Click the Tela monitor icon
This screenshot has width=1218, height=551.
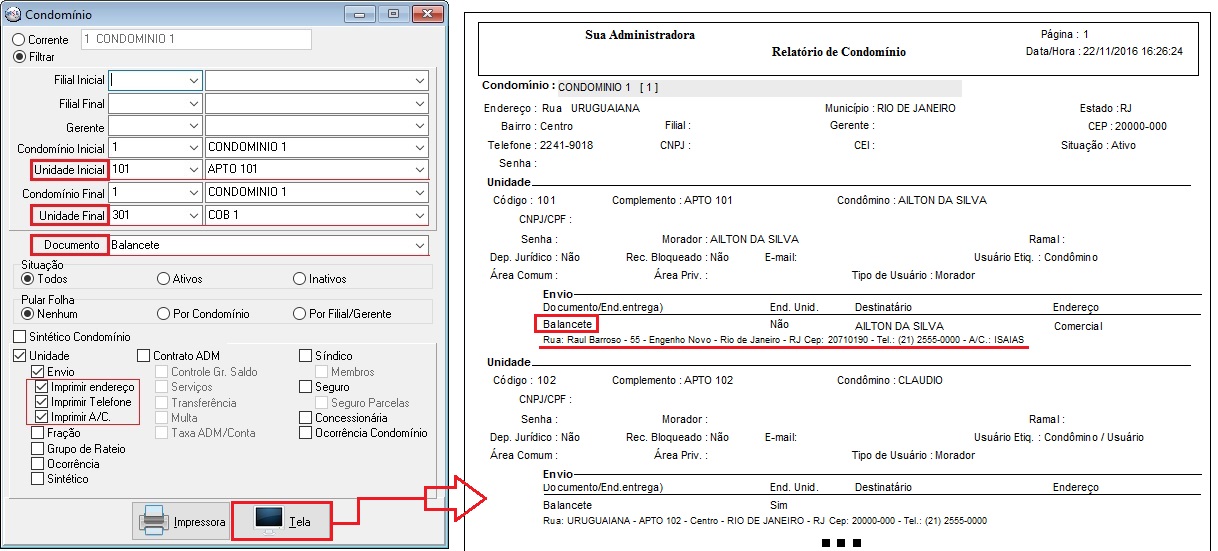(267, 519)
